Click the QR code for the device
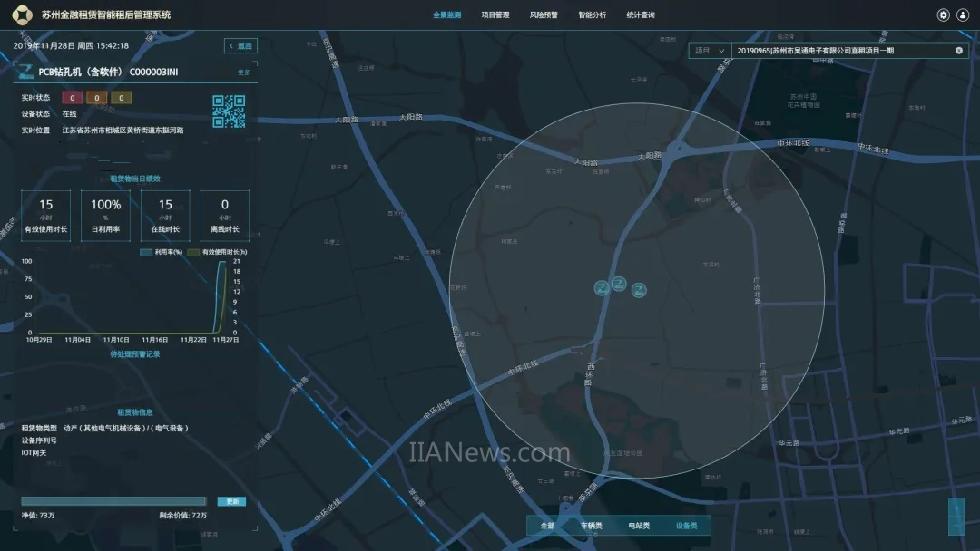980x551 pixels. point(228,111)
